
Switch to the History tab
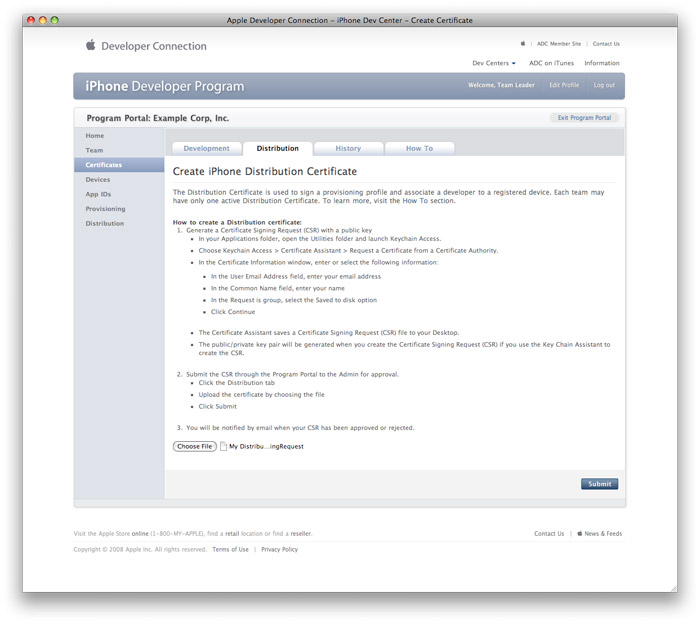coord(348,149)
